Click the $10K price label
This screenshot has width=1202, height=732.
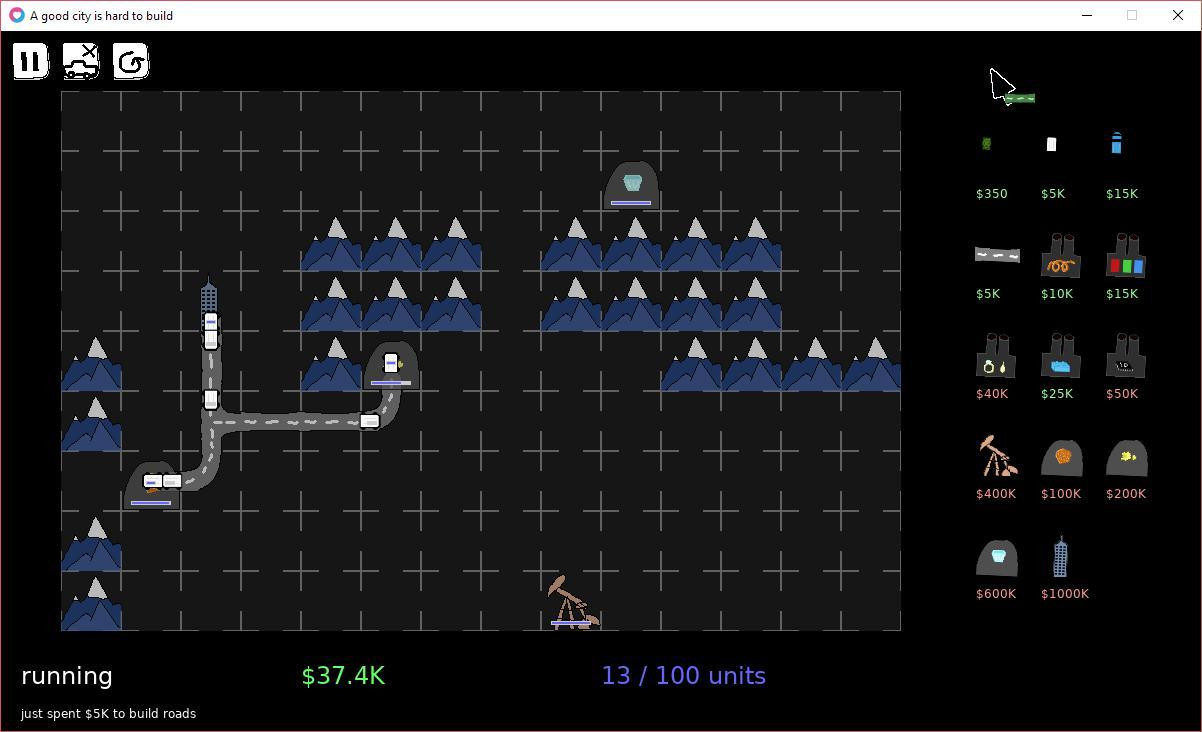[x=1057, y=294]
